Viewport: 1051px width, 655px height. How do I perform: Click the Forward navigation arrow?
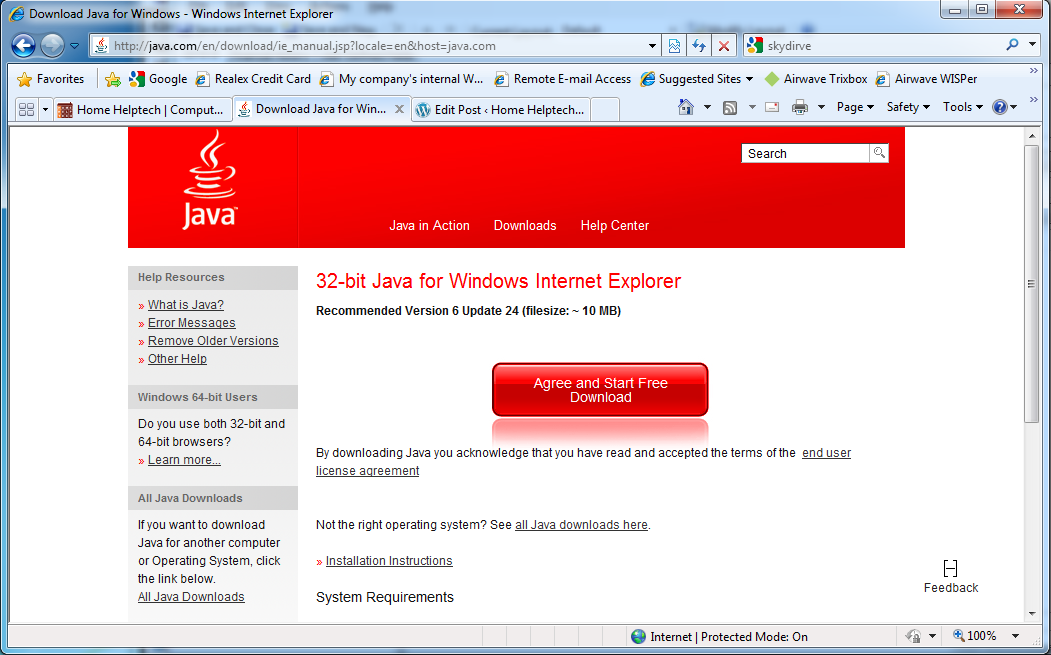coord(52,46)
